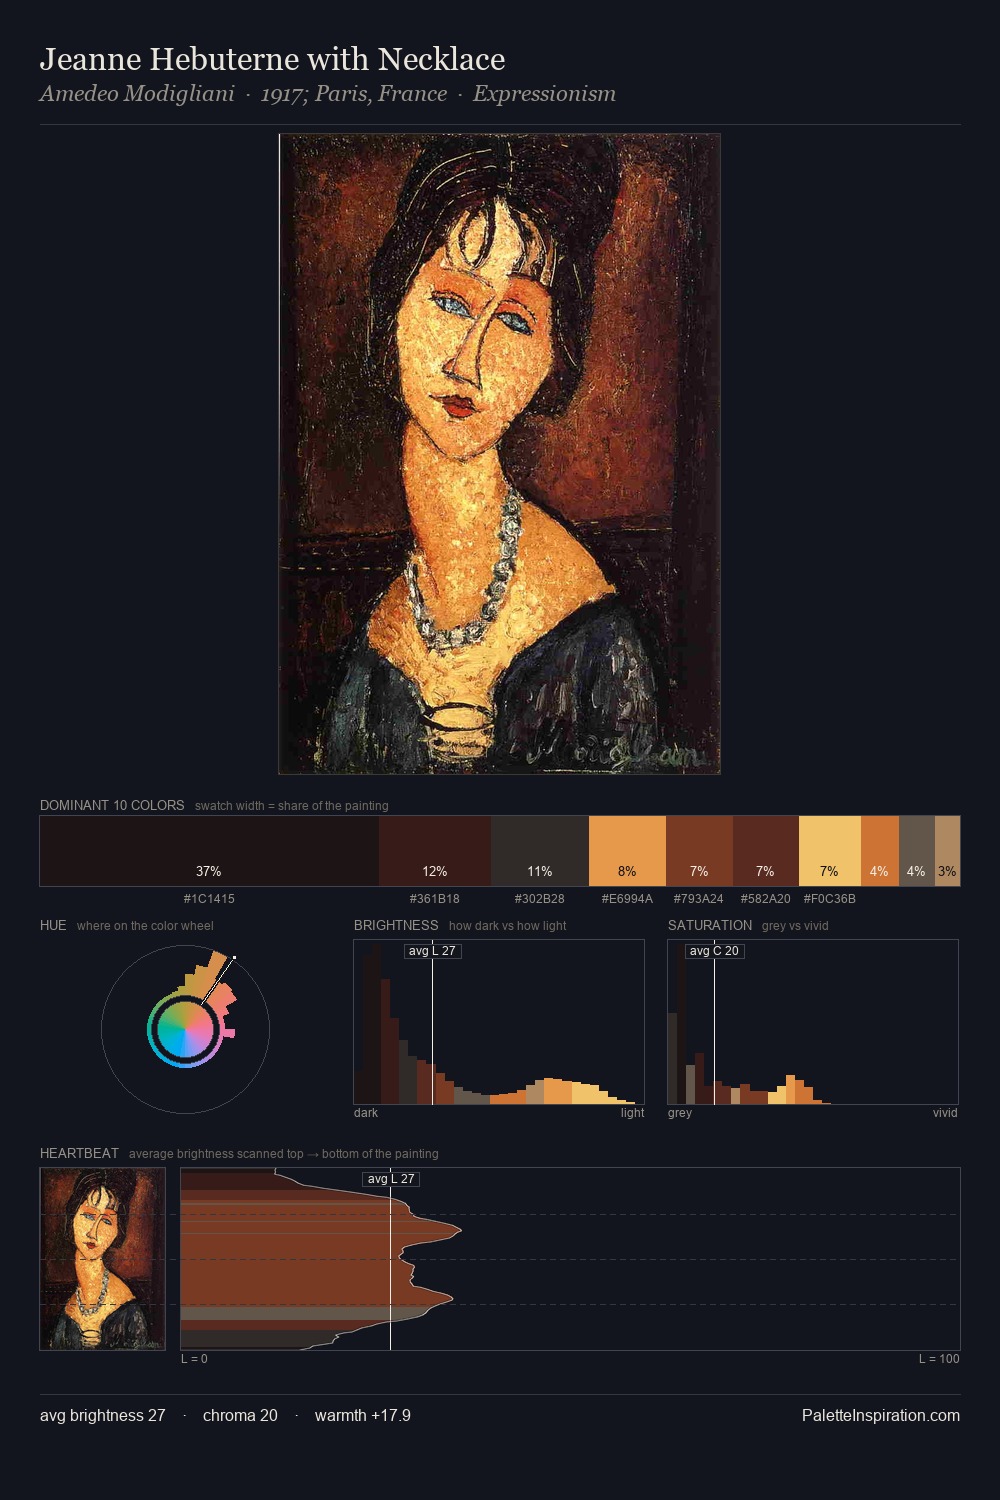Pick the 7% swatch above #582A20
The image size is (1000, 1500).
pyautogui.click(x=766, y=851)
